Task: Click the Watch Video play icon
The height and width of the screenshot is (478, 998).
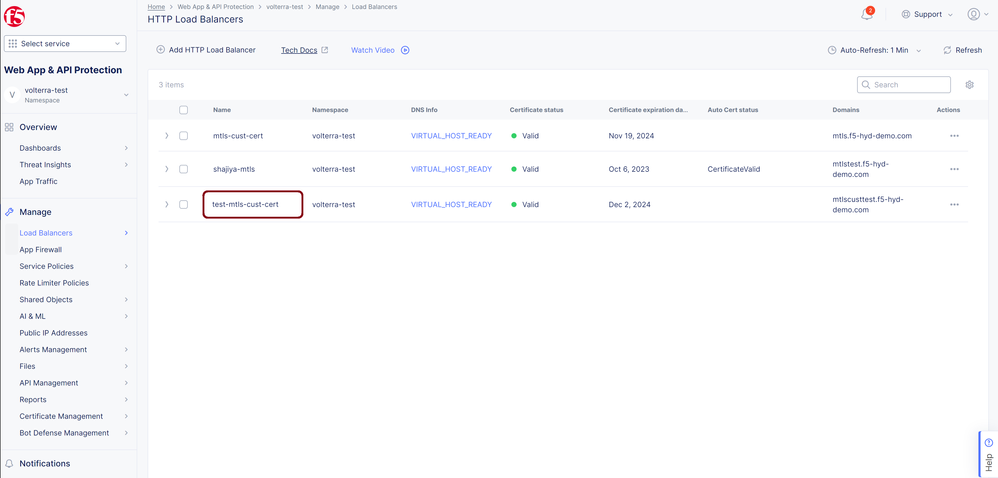Action: click(x=405, y=50)
